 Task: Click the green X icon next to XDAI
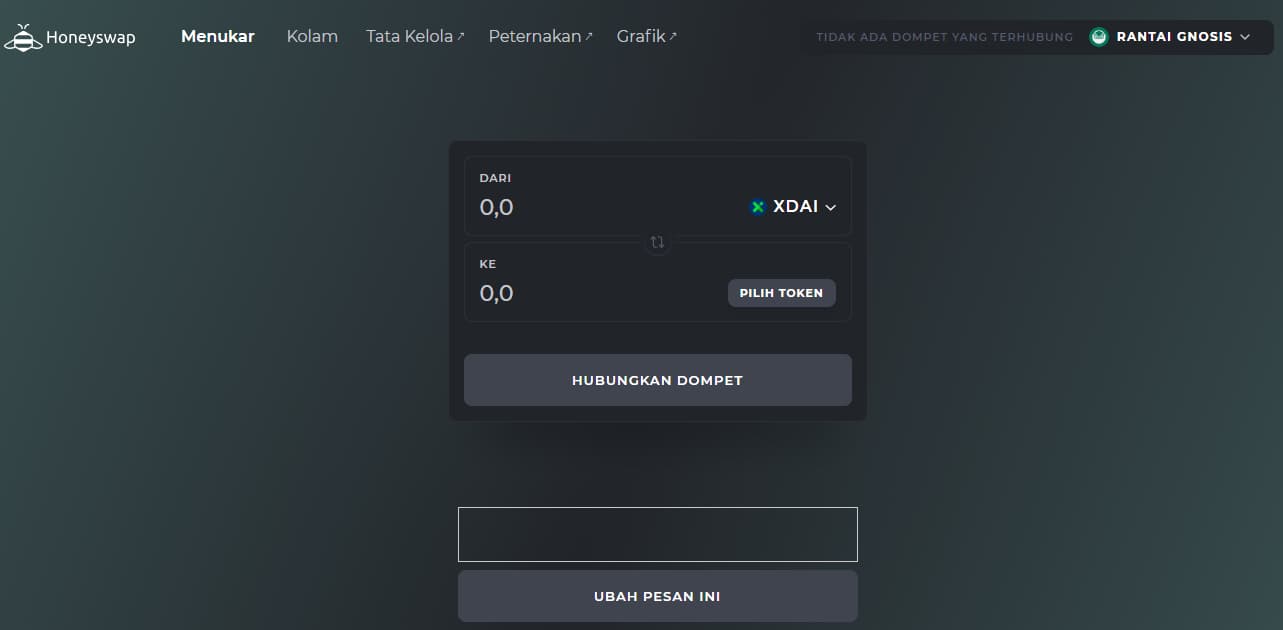(x=758, y=206)
